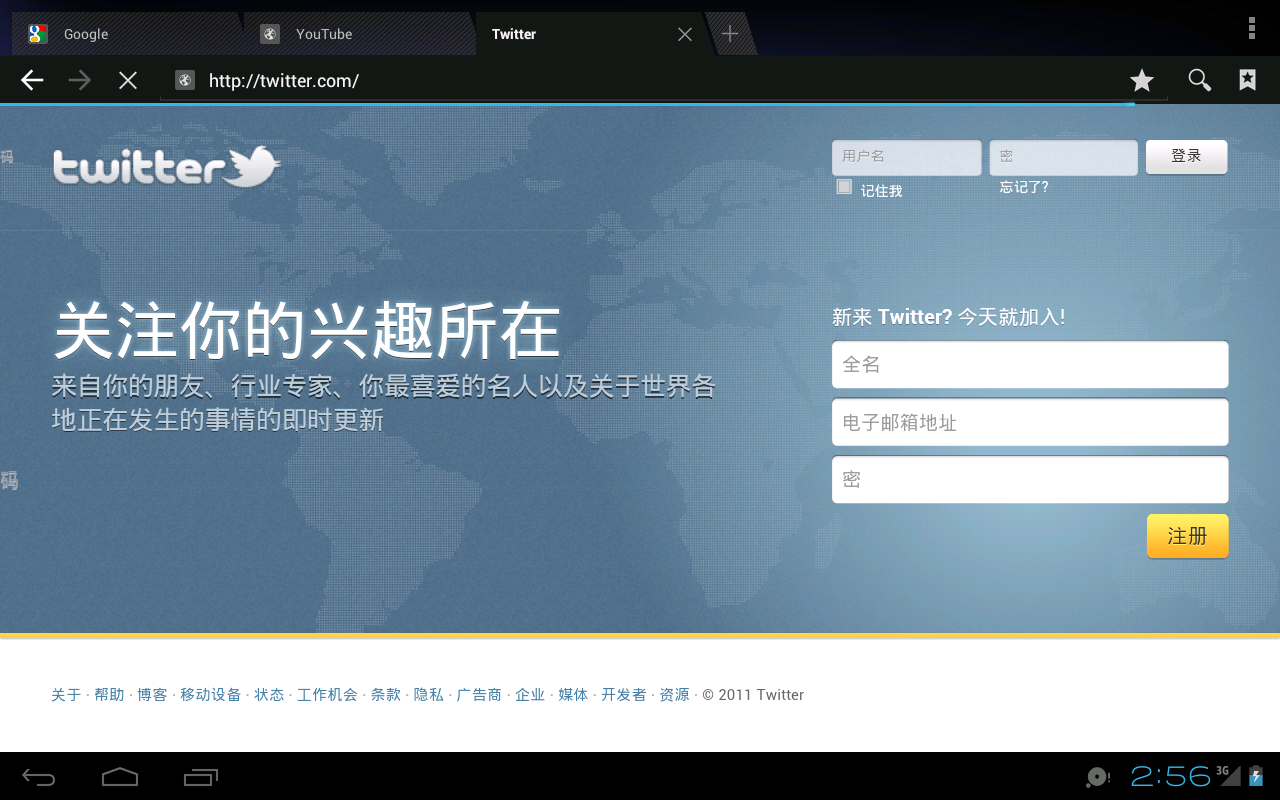
Task: Open the 开发者 footer link
Action: pos(624,695)
